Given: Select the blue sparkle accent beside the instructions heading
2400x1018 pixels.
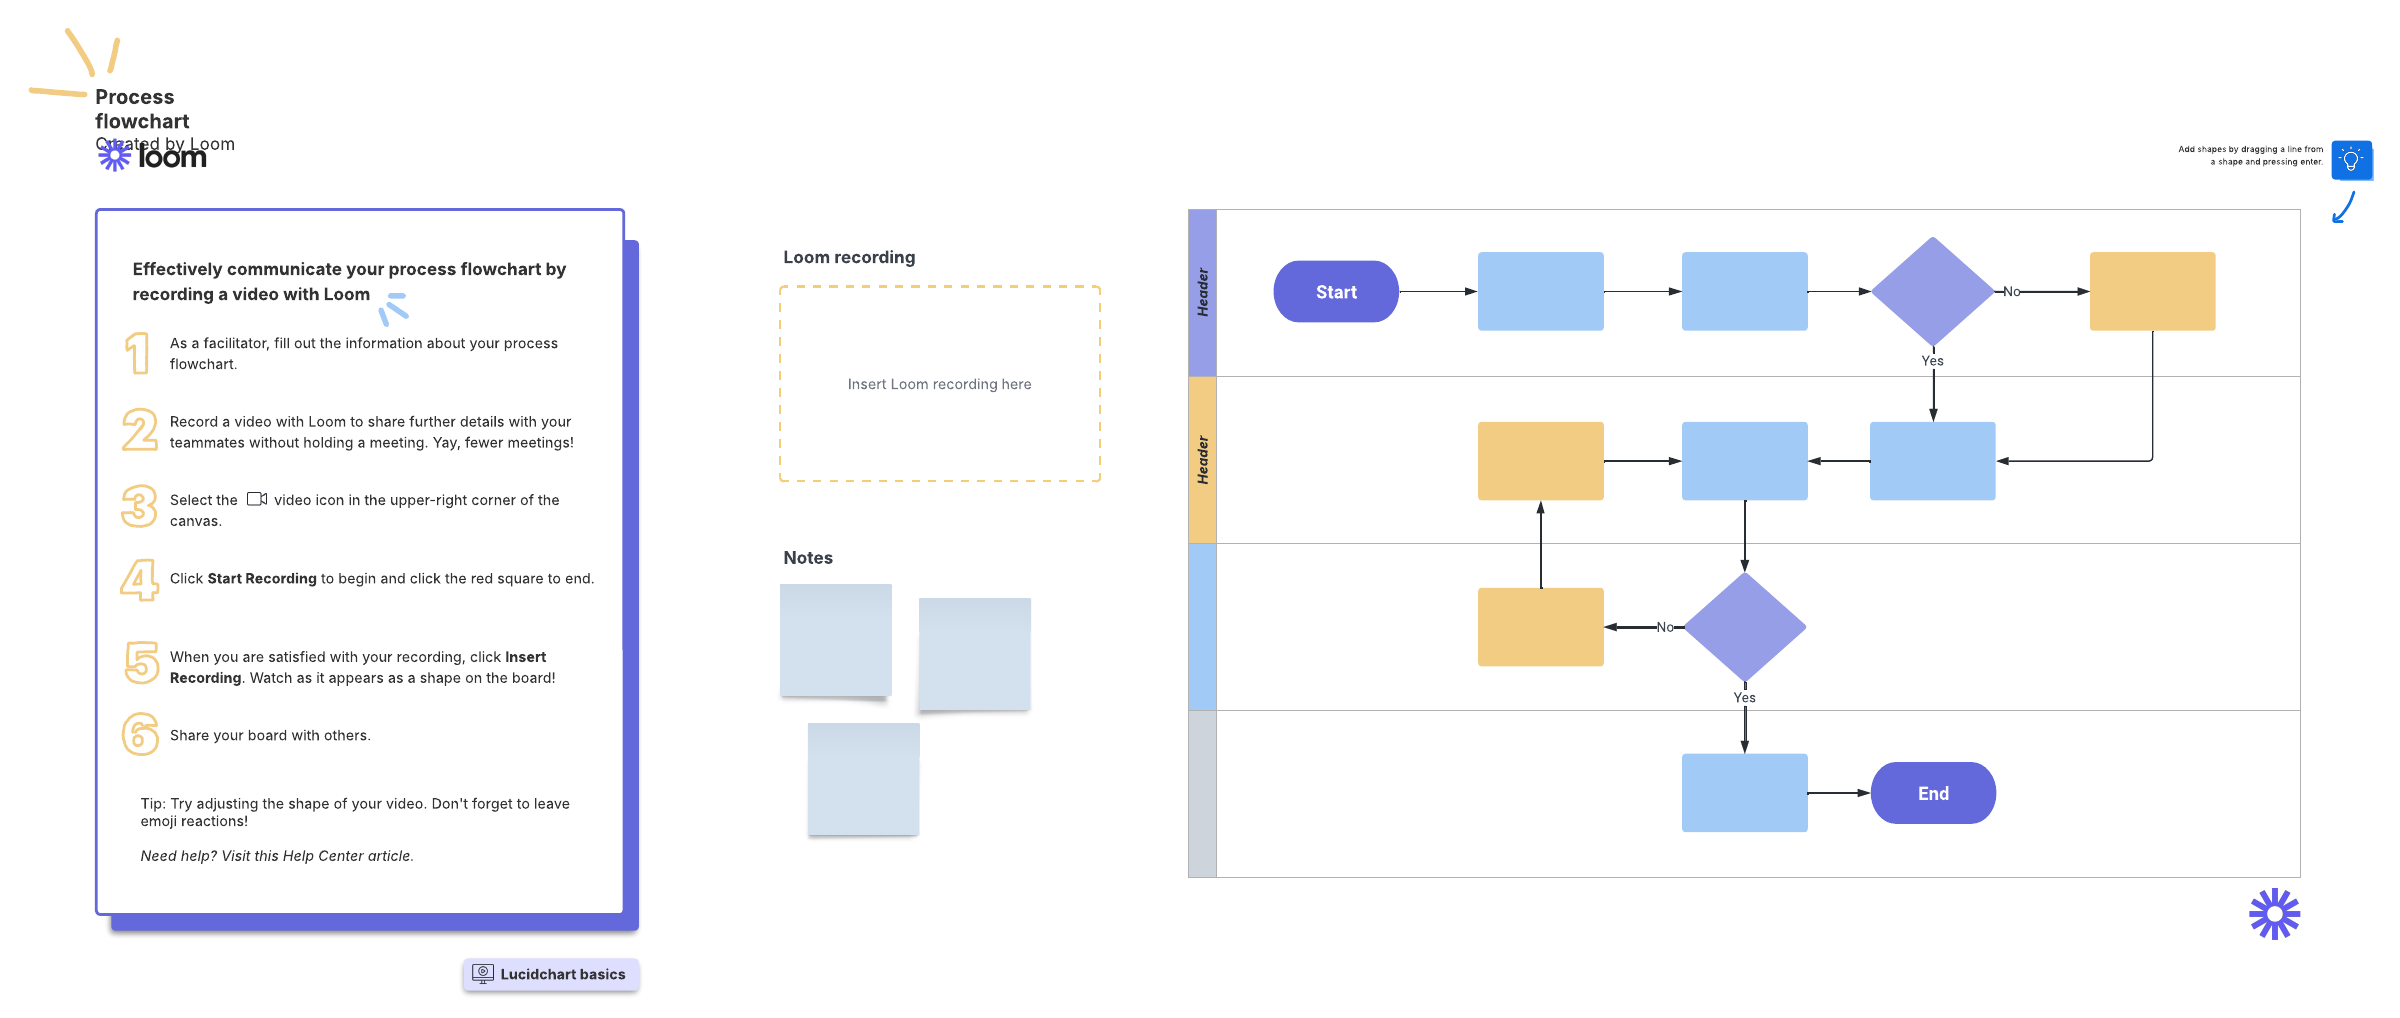Looking at the screenshot, I should (x=394, y=308).
